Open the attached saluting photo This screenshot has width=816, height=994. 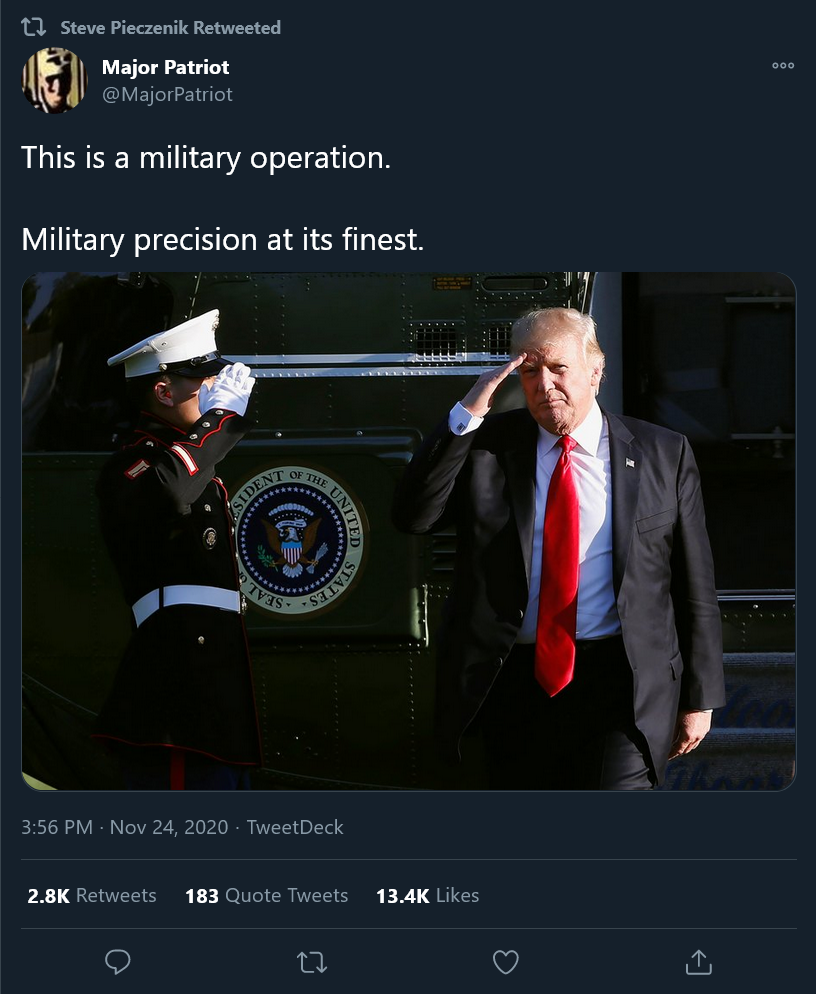pos(409,531)
